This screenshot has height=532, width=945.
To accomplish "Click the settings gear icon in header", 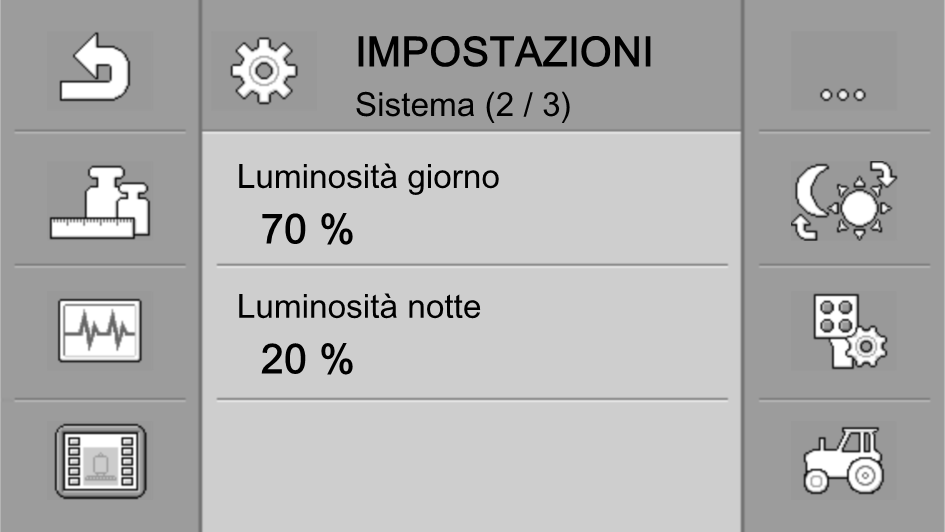I will (x=264, y=70).
